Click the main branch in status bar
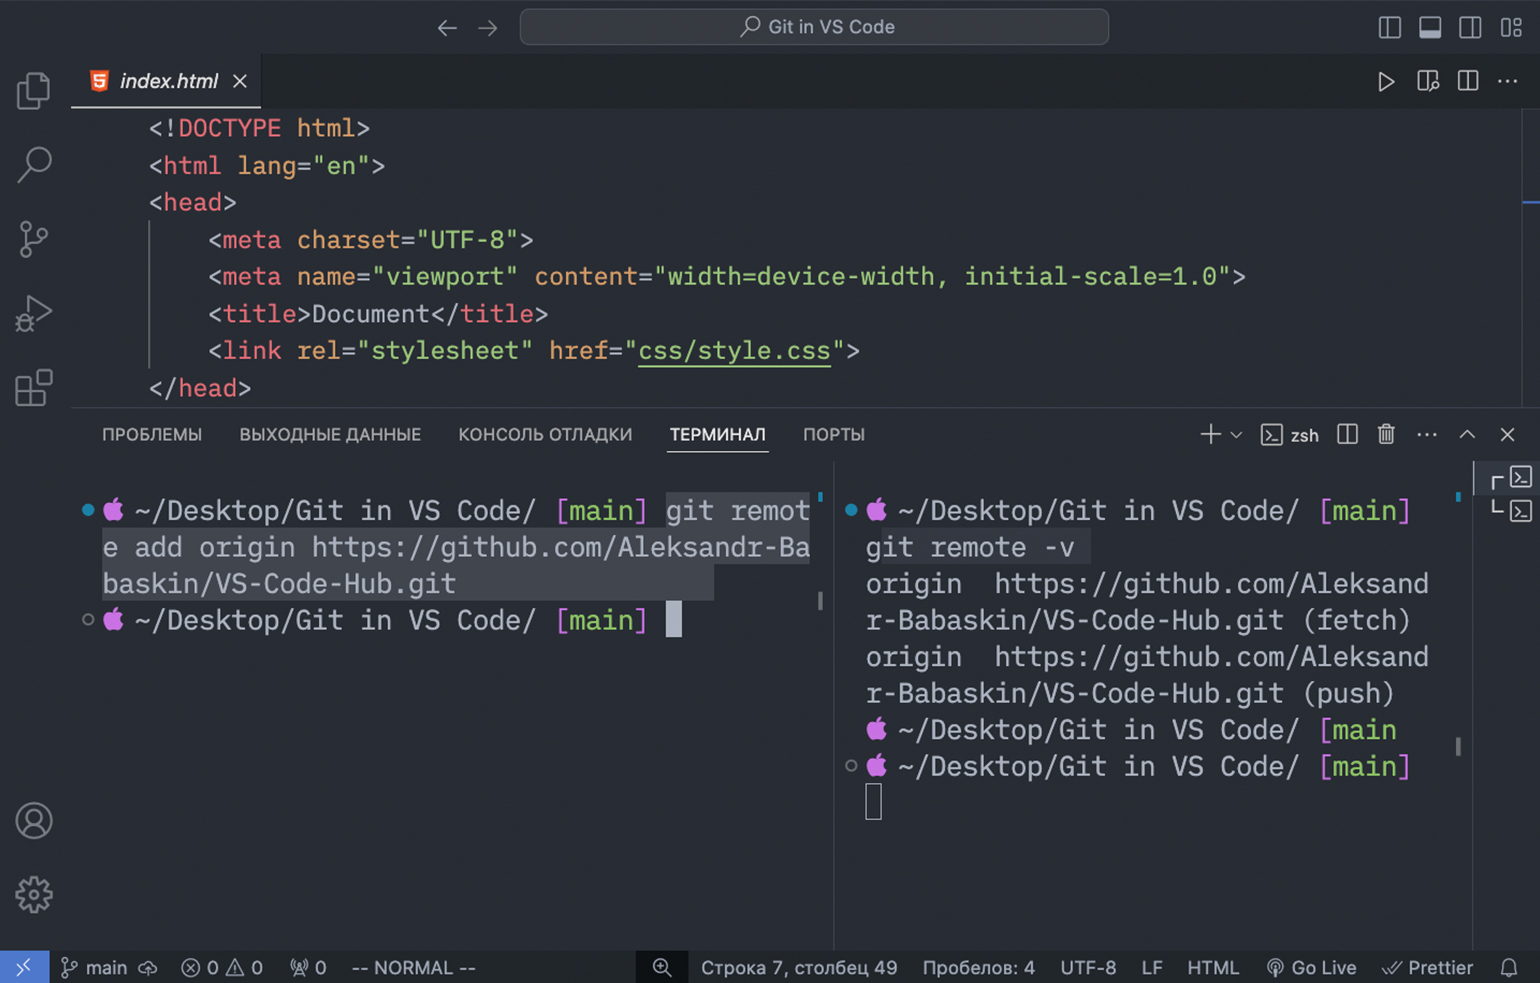 coord(94,967)
